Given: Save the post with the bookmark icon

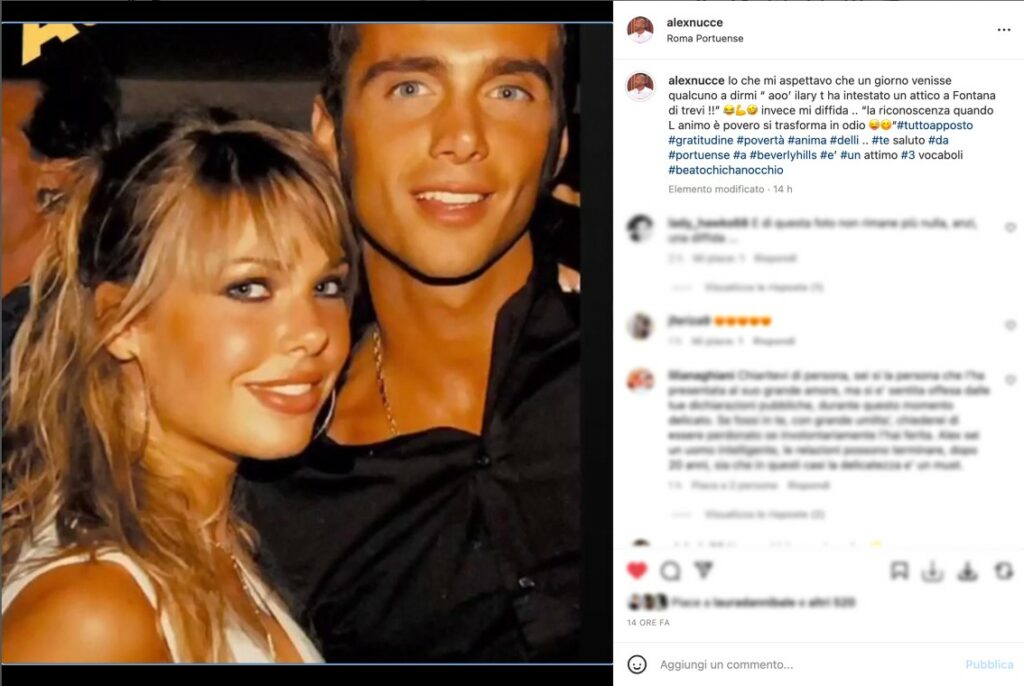Looking at the screenshot, I should [x=899, y=570].
